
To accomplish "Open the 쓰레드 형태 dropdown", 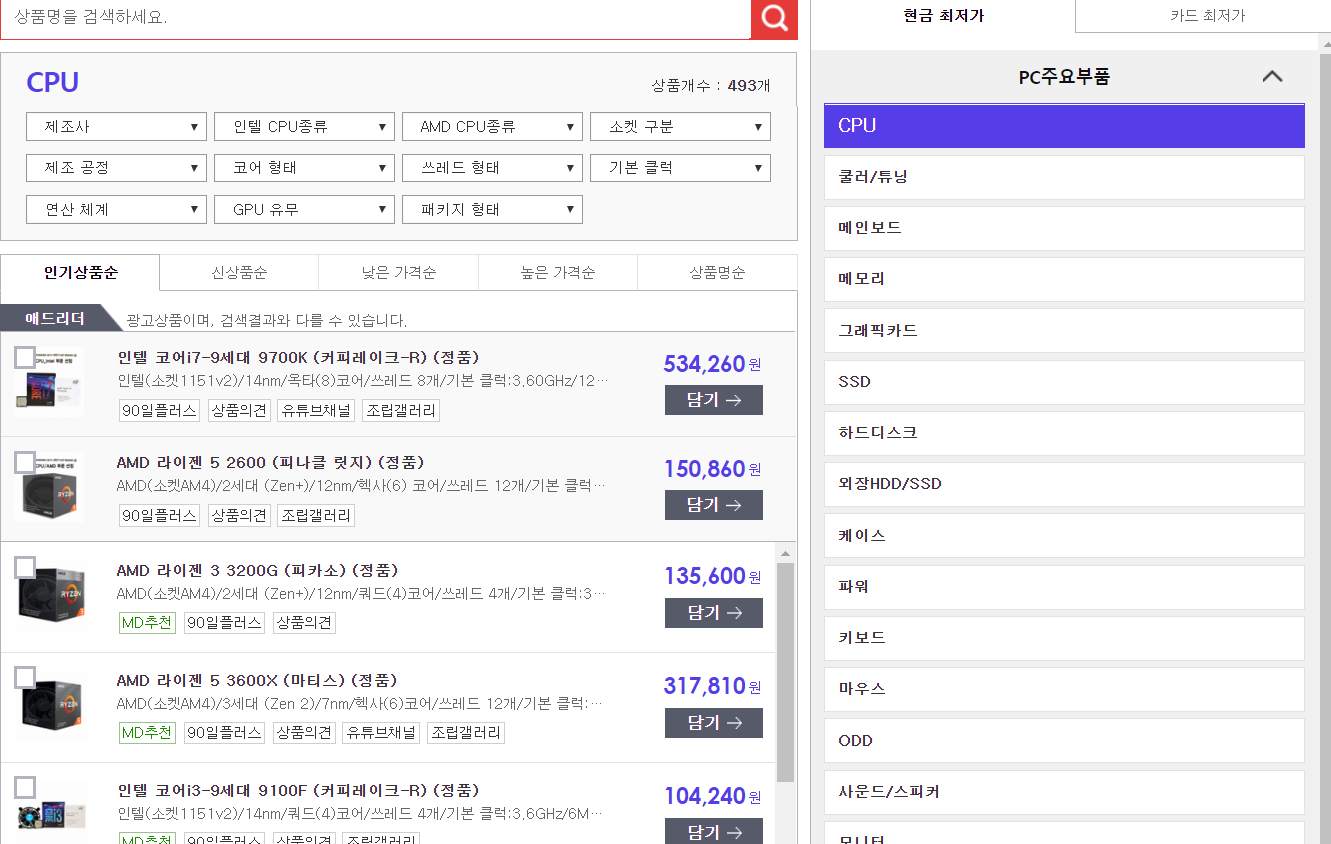I will tap(492, 168).
